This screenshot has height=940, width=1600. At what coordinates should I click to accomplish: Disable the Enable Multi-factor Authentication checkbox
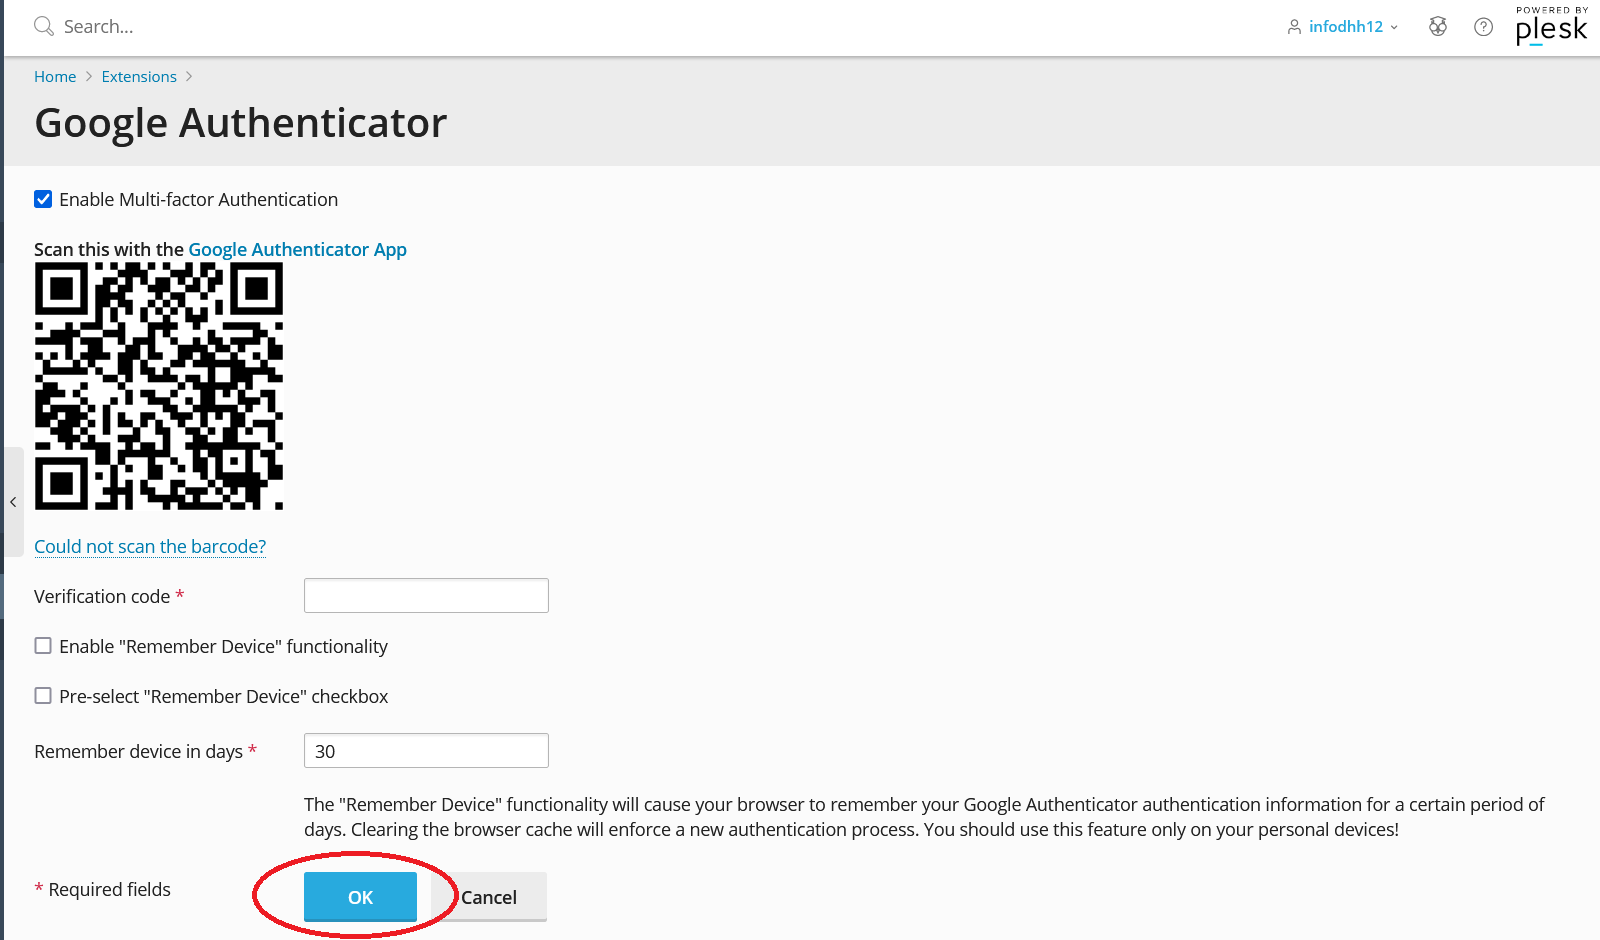pos(43,199)
